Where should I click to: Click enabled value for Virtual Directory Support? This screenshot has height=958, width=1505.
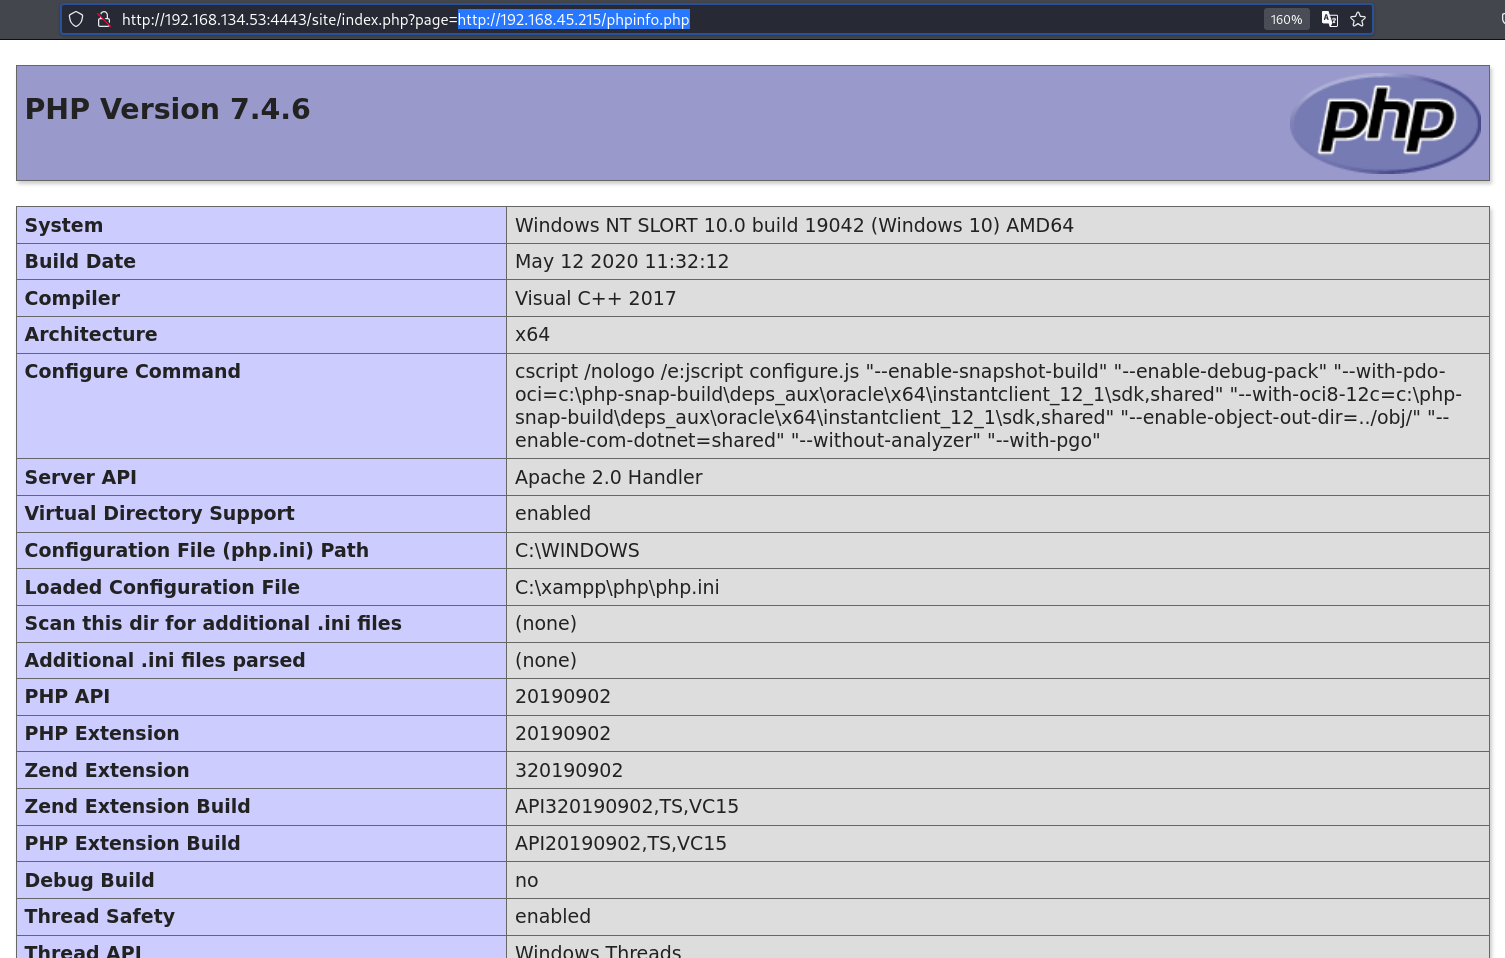[x=553, y=513]
